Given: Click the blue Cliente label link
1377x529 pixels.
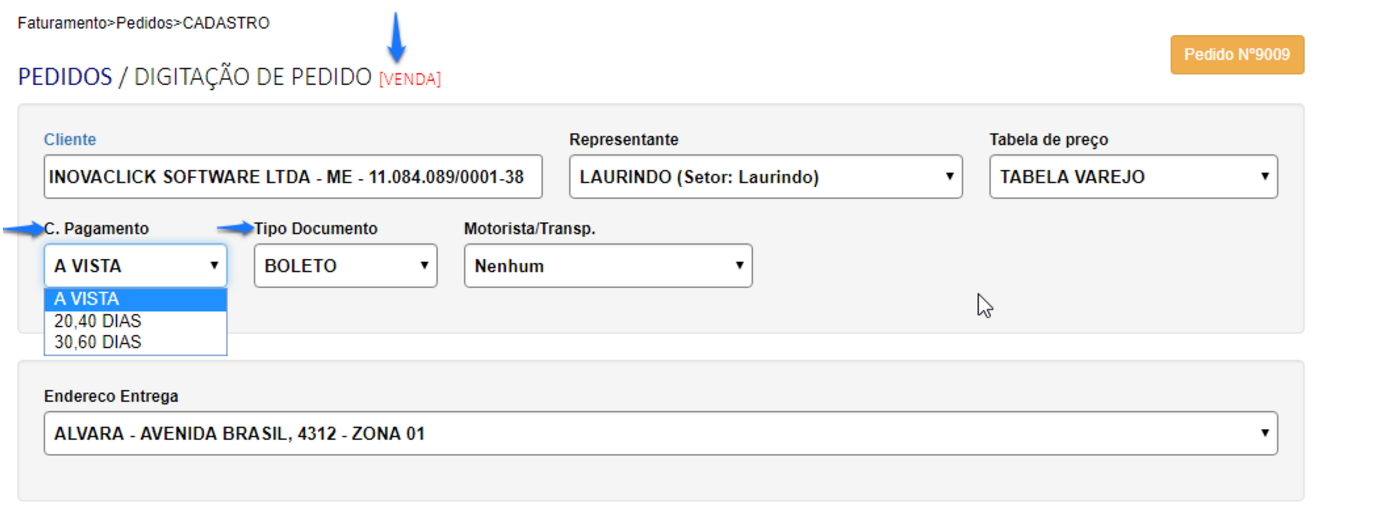Looking at the screenshot, I should tap(70, 140).
